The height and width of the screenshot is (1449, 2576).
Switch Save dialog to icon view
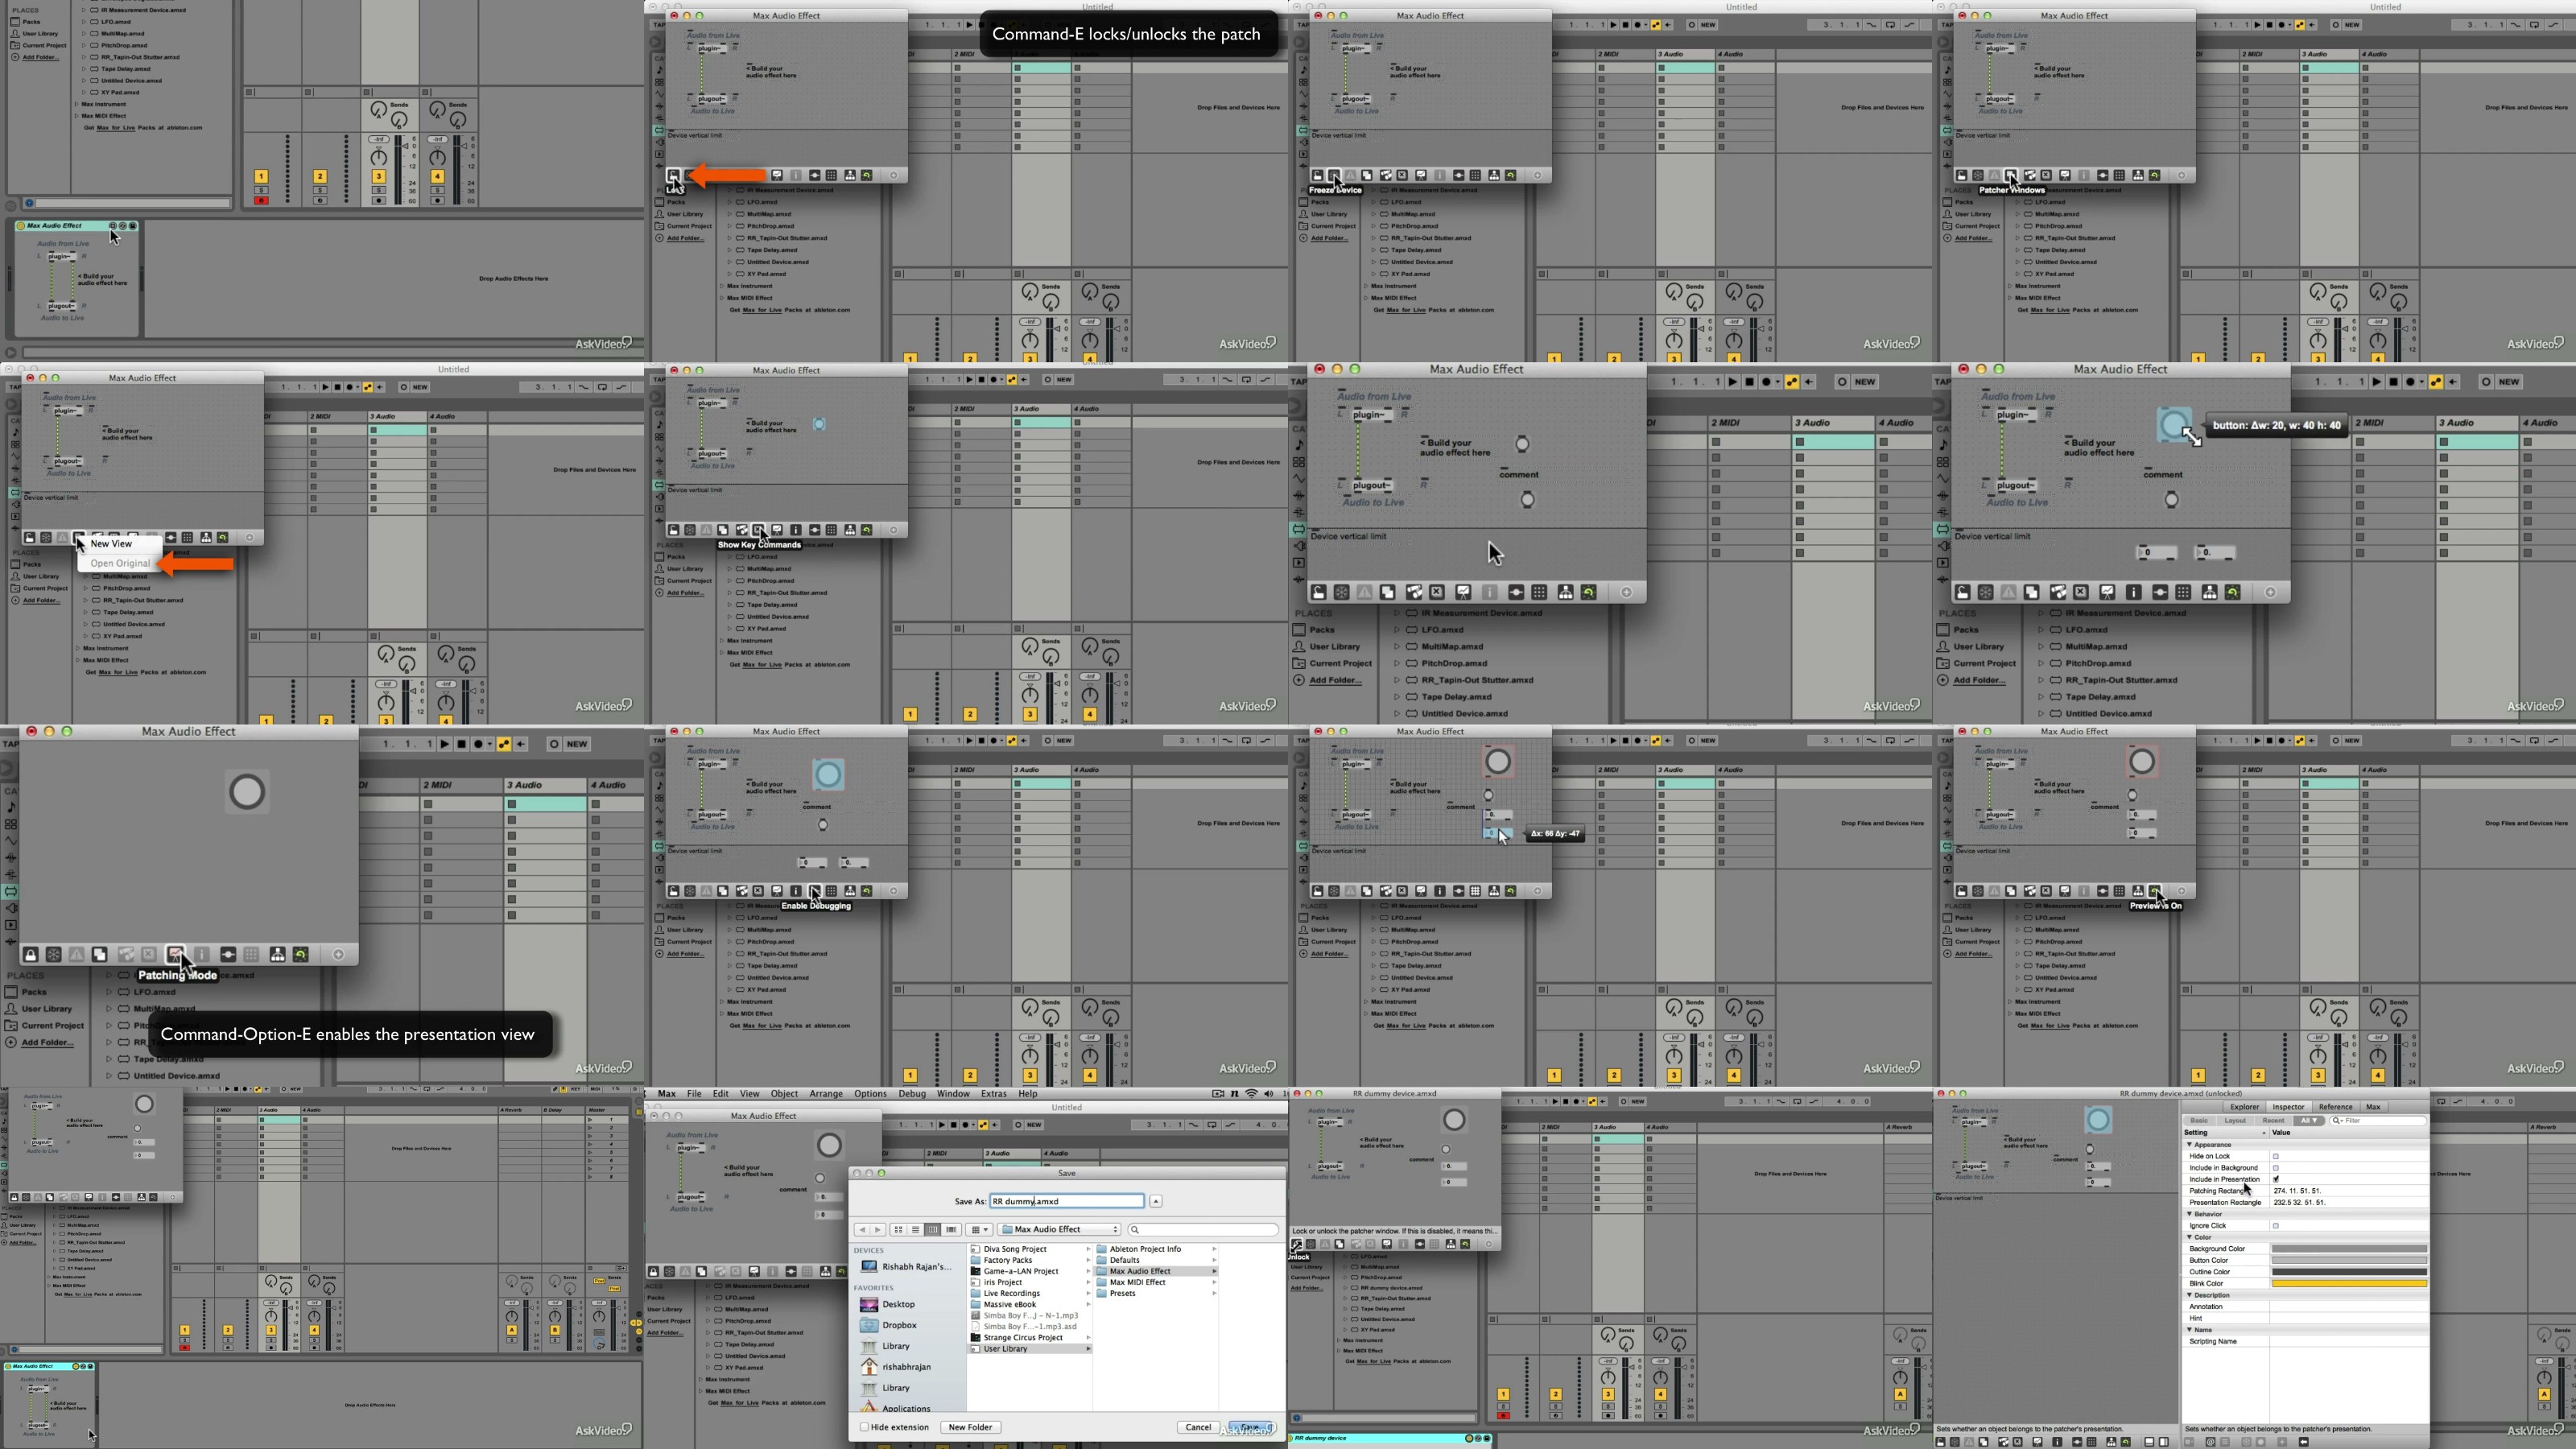(x=898, y=1230)
